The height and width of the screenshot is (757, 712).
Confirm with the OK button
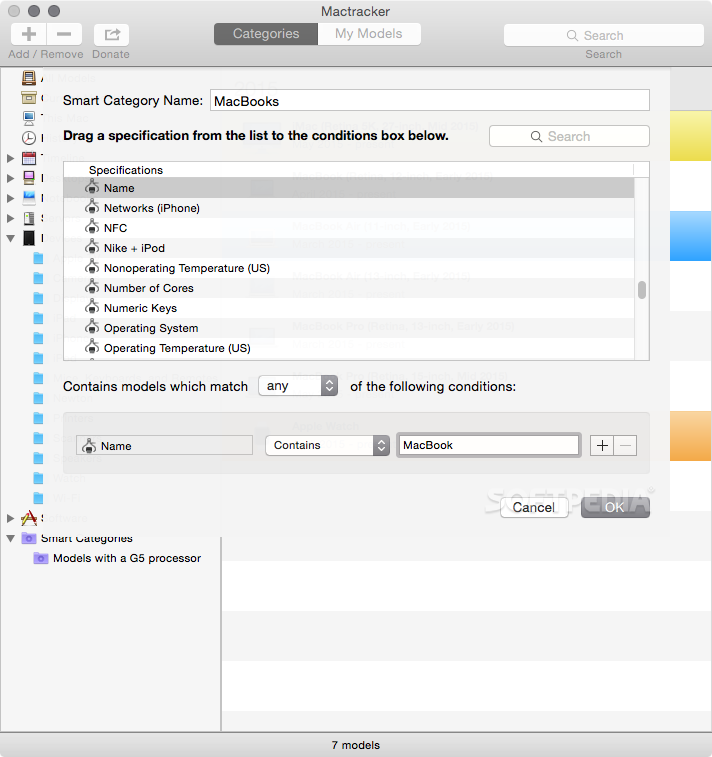point(615,507)
